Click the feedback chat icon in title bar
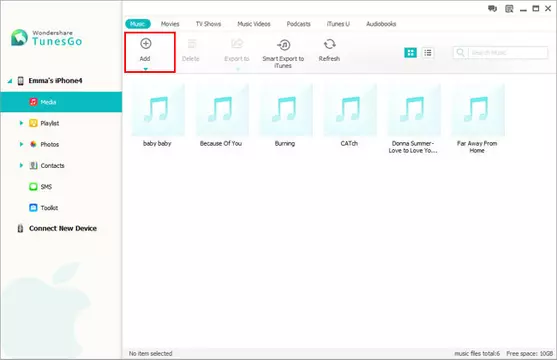Screen dimensions: 557x360 coord(492,9)
